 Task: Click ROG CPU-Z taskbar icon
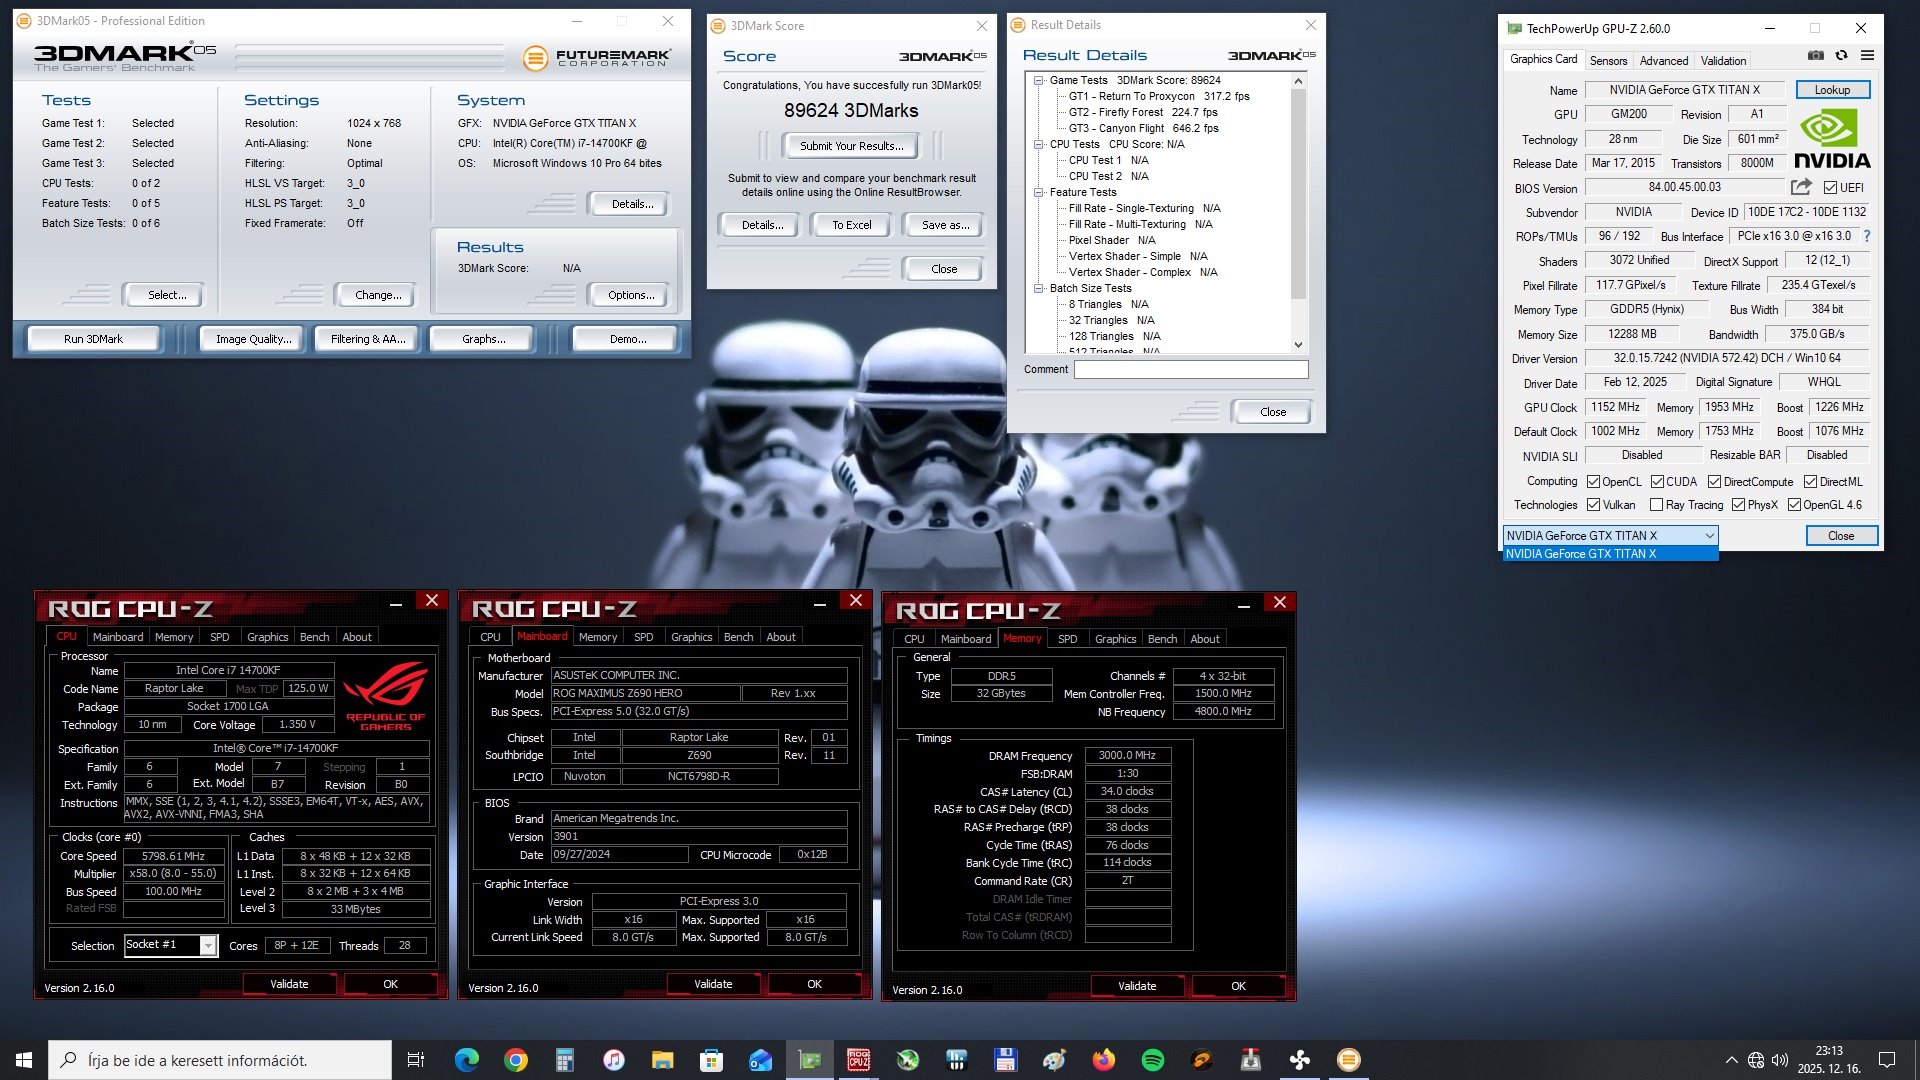pos(858,1060)
